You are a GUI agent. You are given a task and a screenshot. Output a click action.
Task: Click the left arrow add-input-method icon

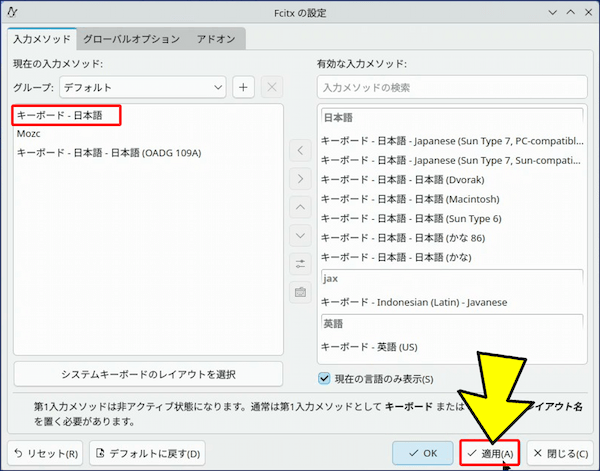pos(300,150)
